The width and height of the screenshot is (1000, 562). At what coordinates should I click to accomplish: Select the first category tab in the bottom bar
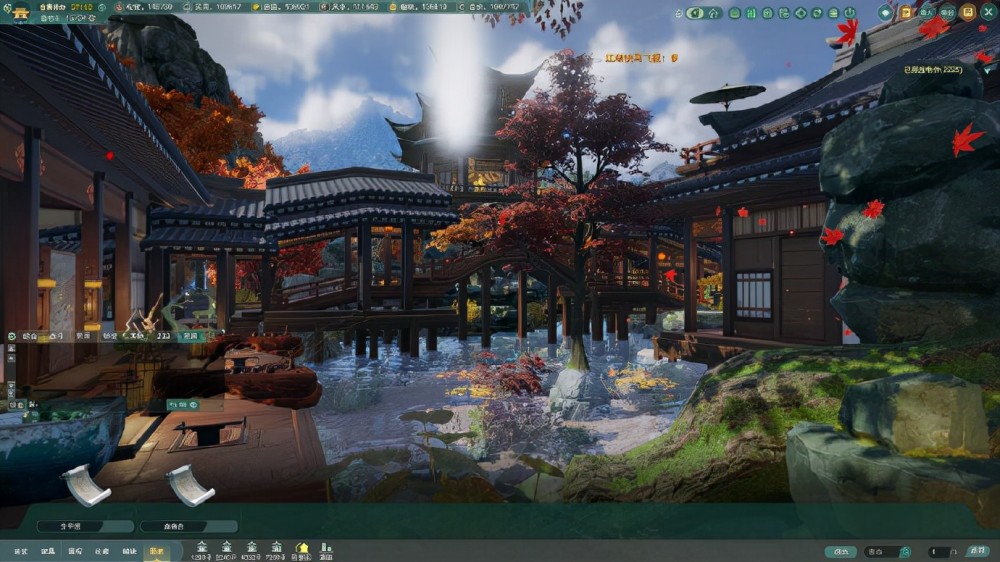[x=21, y=551]
